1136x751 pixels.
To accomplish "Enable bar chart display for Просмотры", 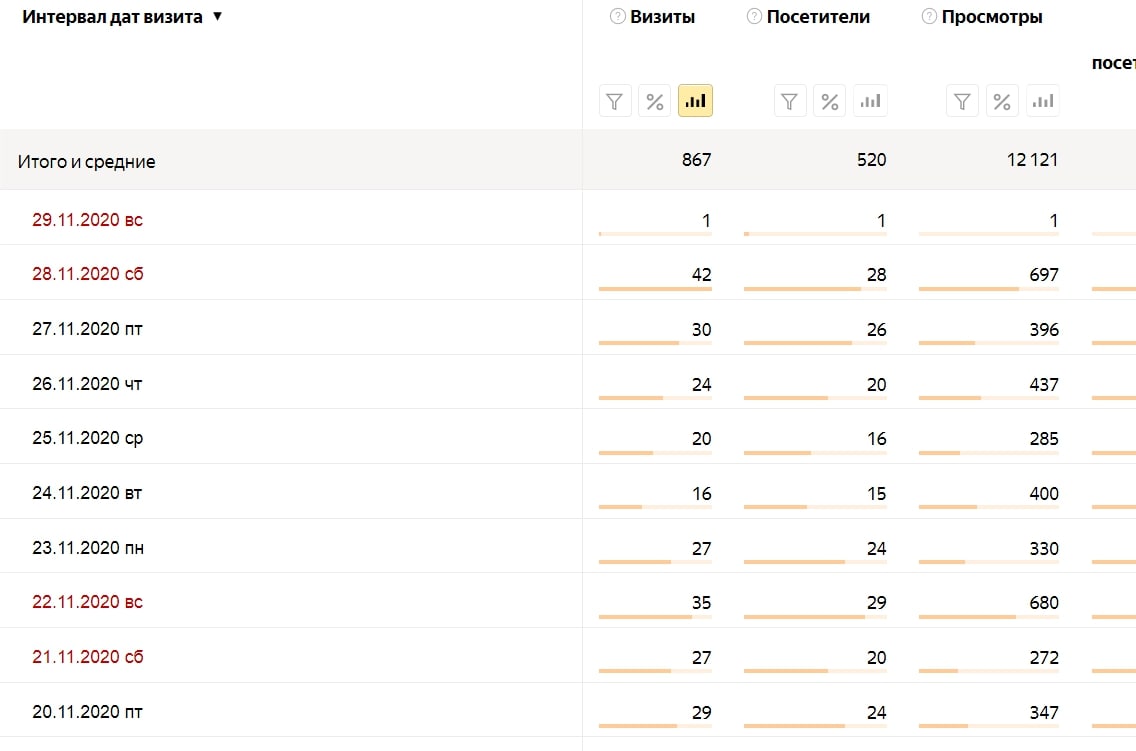I will [x=1043, y=101].
